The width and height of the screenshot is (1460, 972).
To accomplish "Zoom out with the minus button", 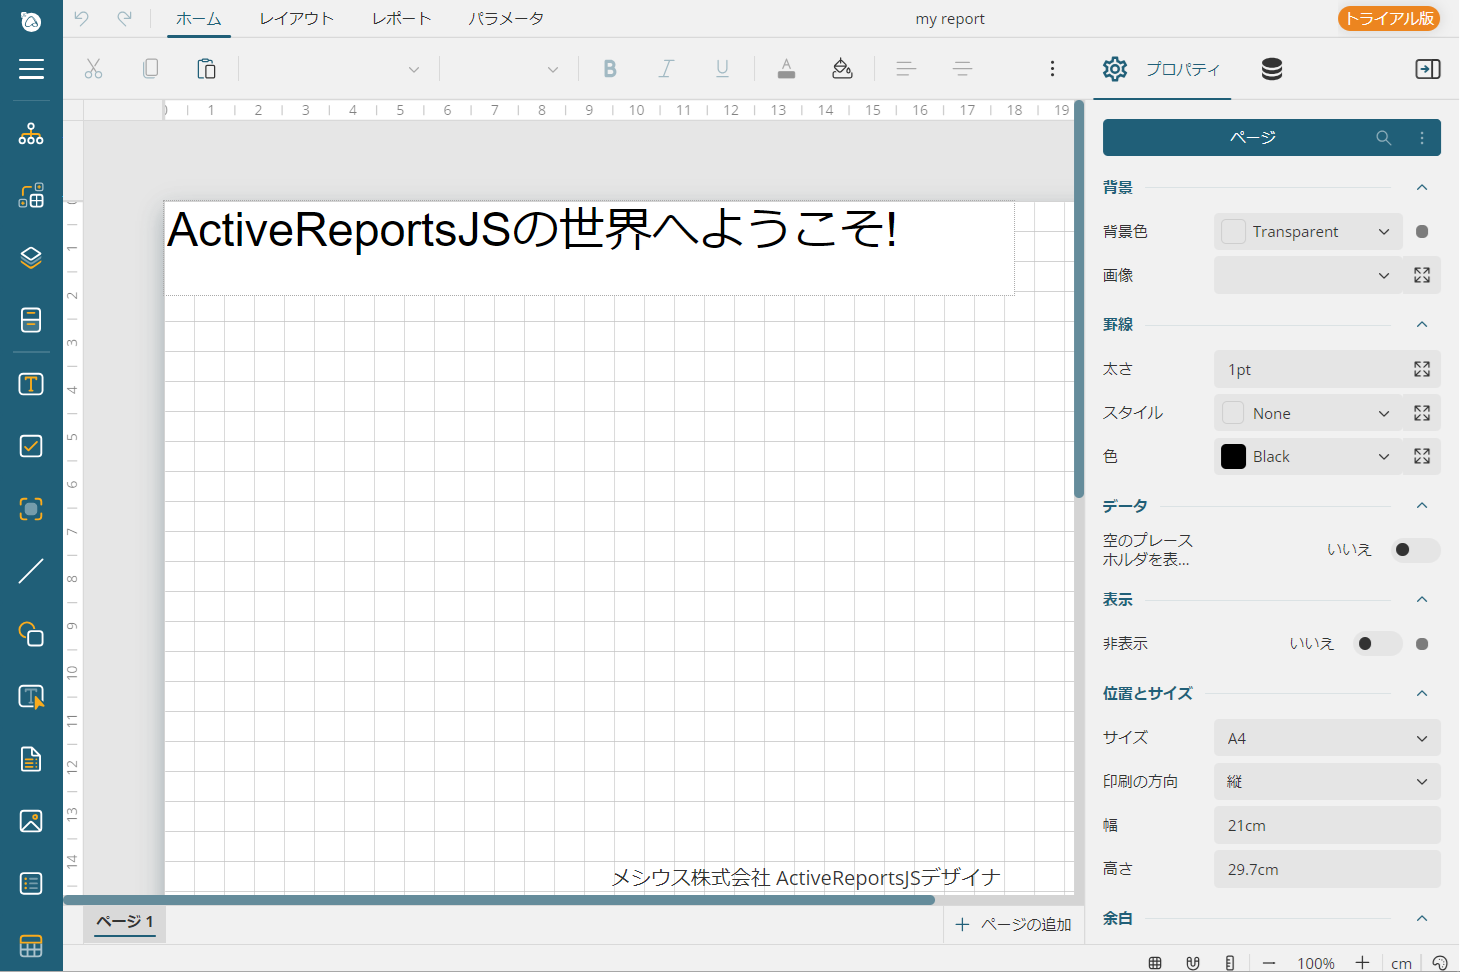I will (1269, 963).
